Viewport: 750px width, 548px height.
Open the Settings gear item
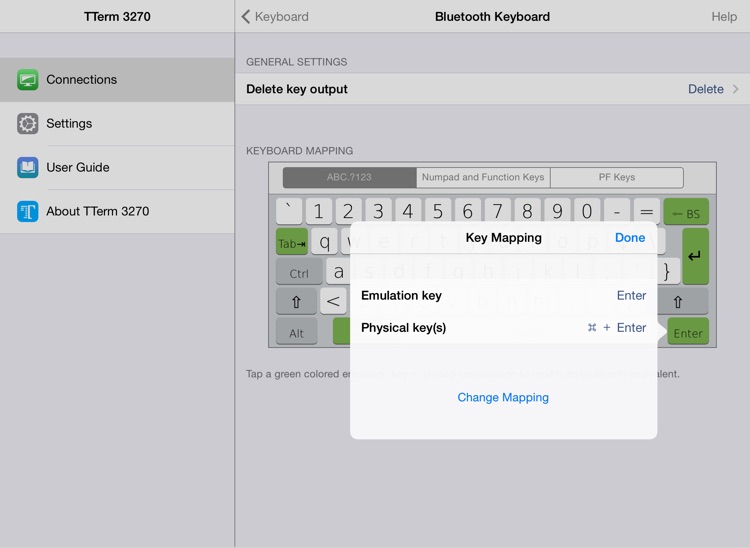click(28, 123)
